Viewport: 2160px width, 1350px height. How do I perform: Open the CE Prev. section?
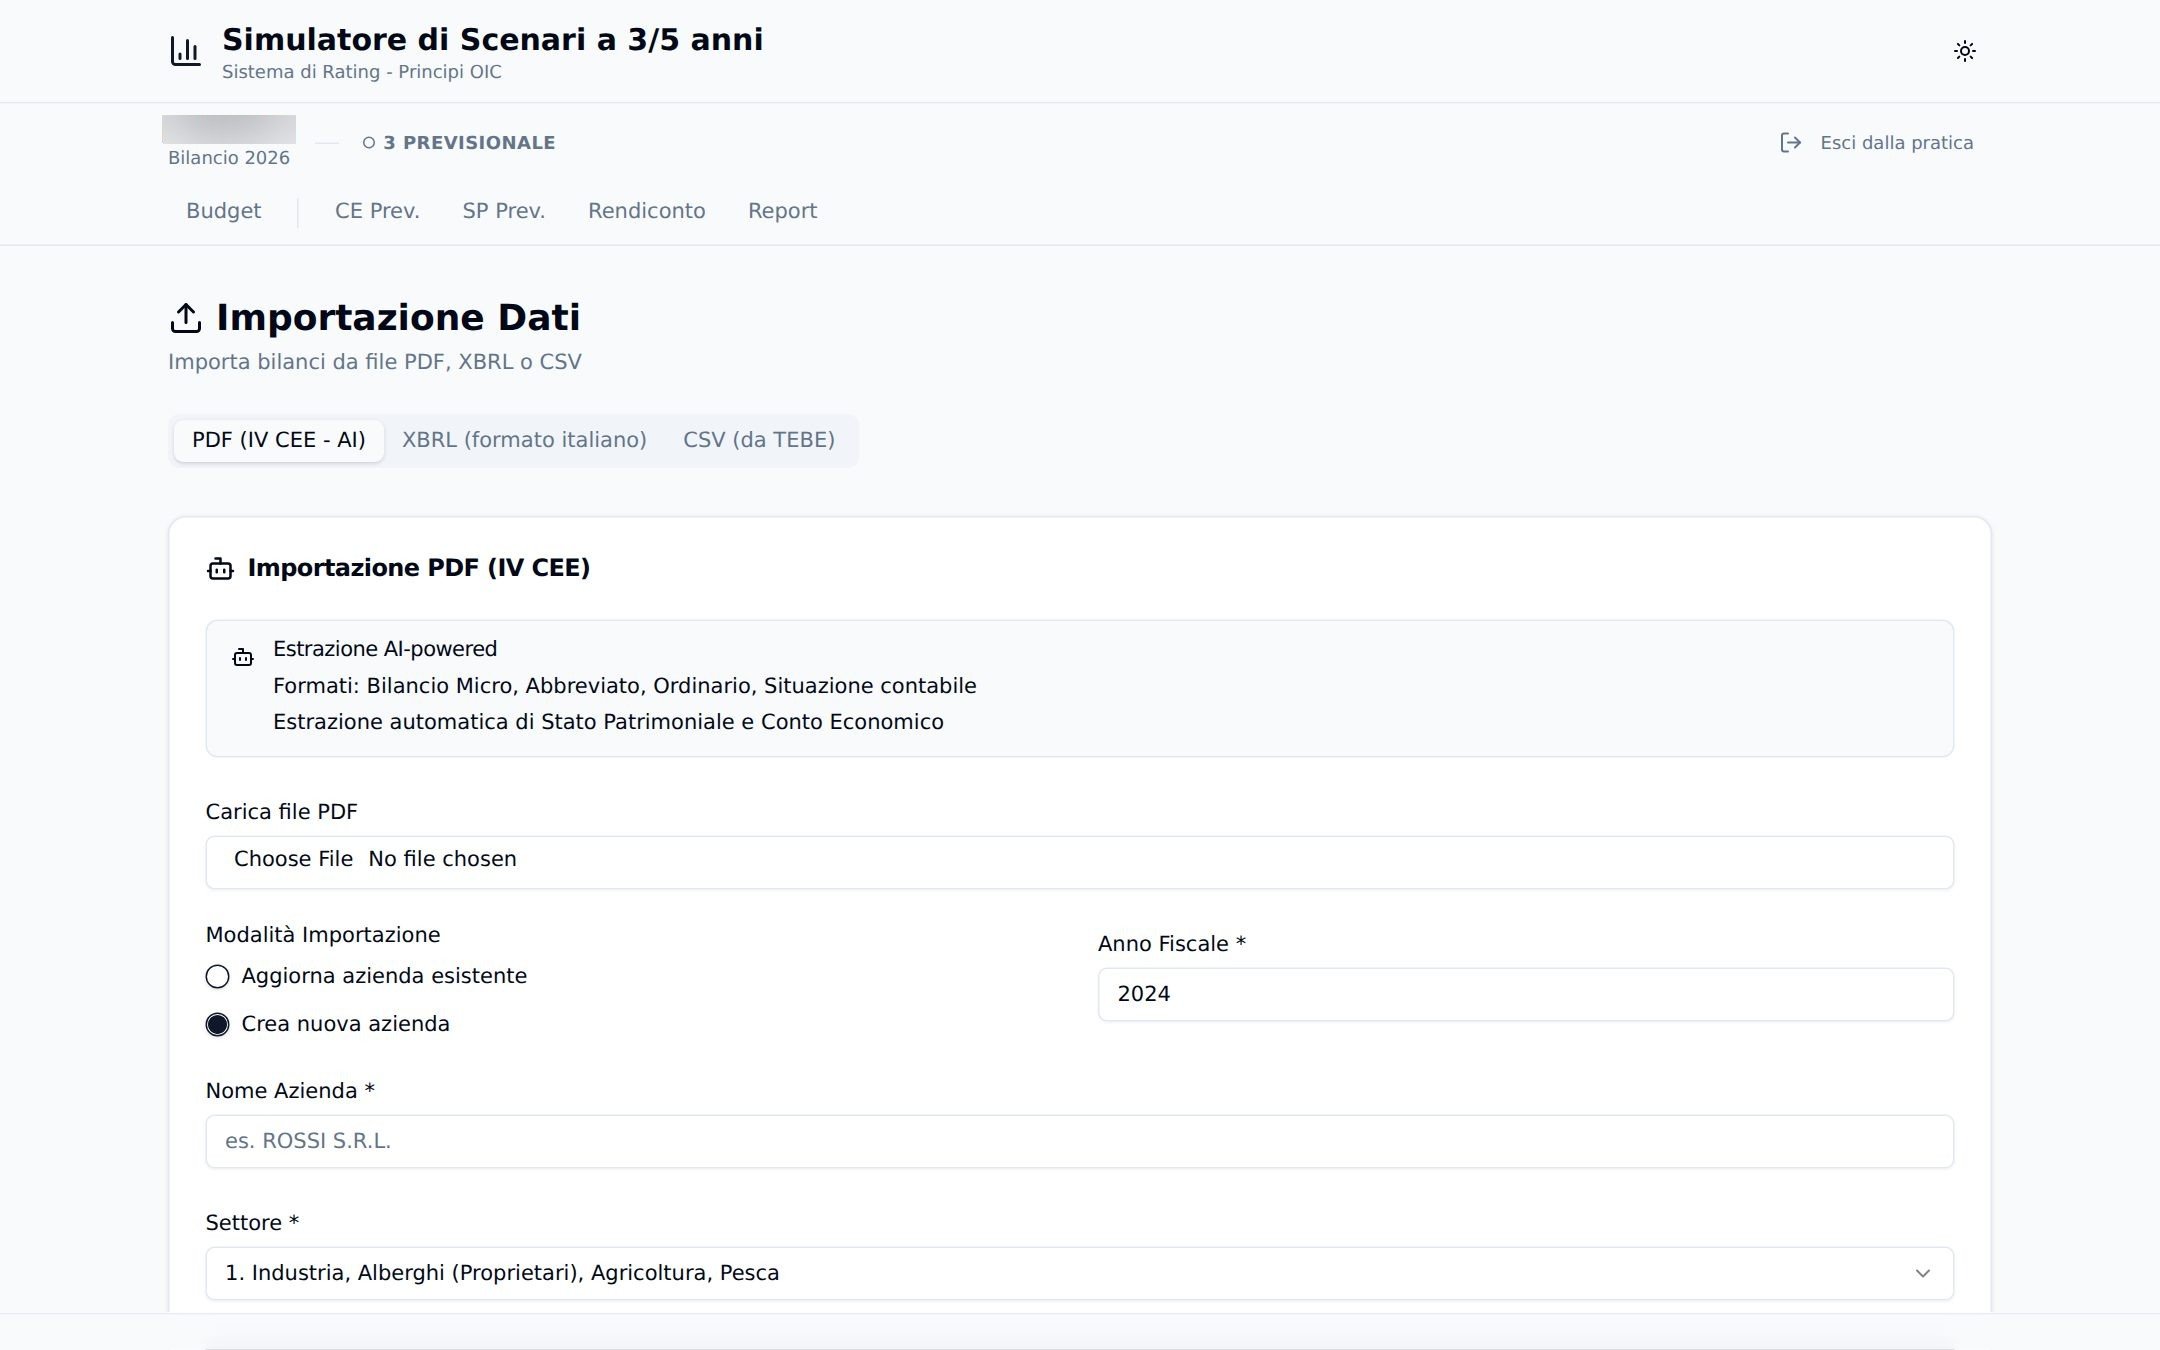[377, 211]
